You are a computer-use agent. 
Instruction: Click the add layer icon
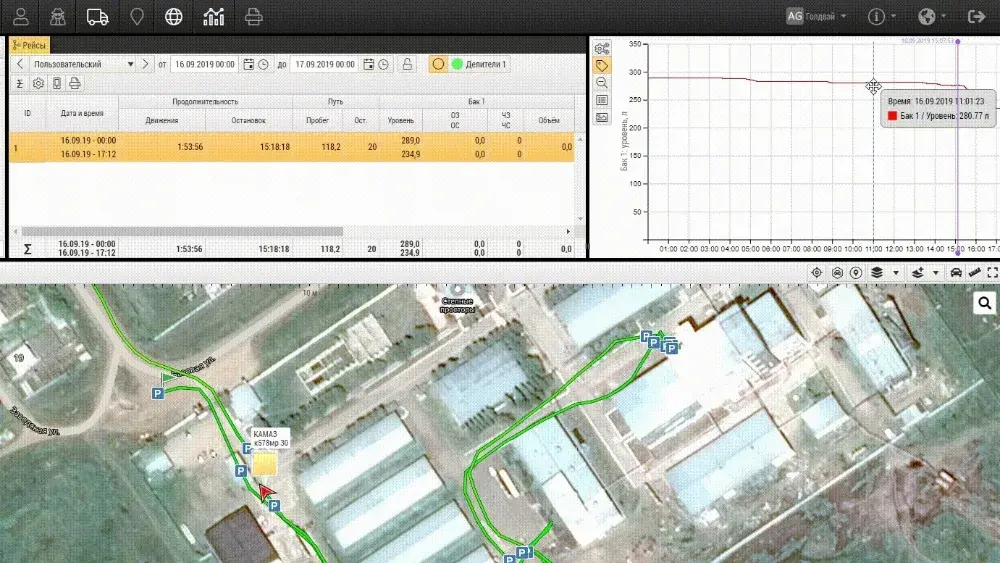[917, 273]
